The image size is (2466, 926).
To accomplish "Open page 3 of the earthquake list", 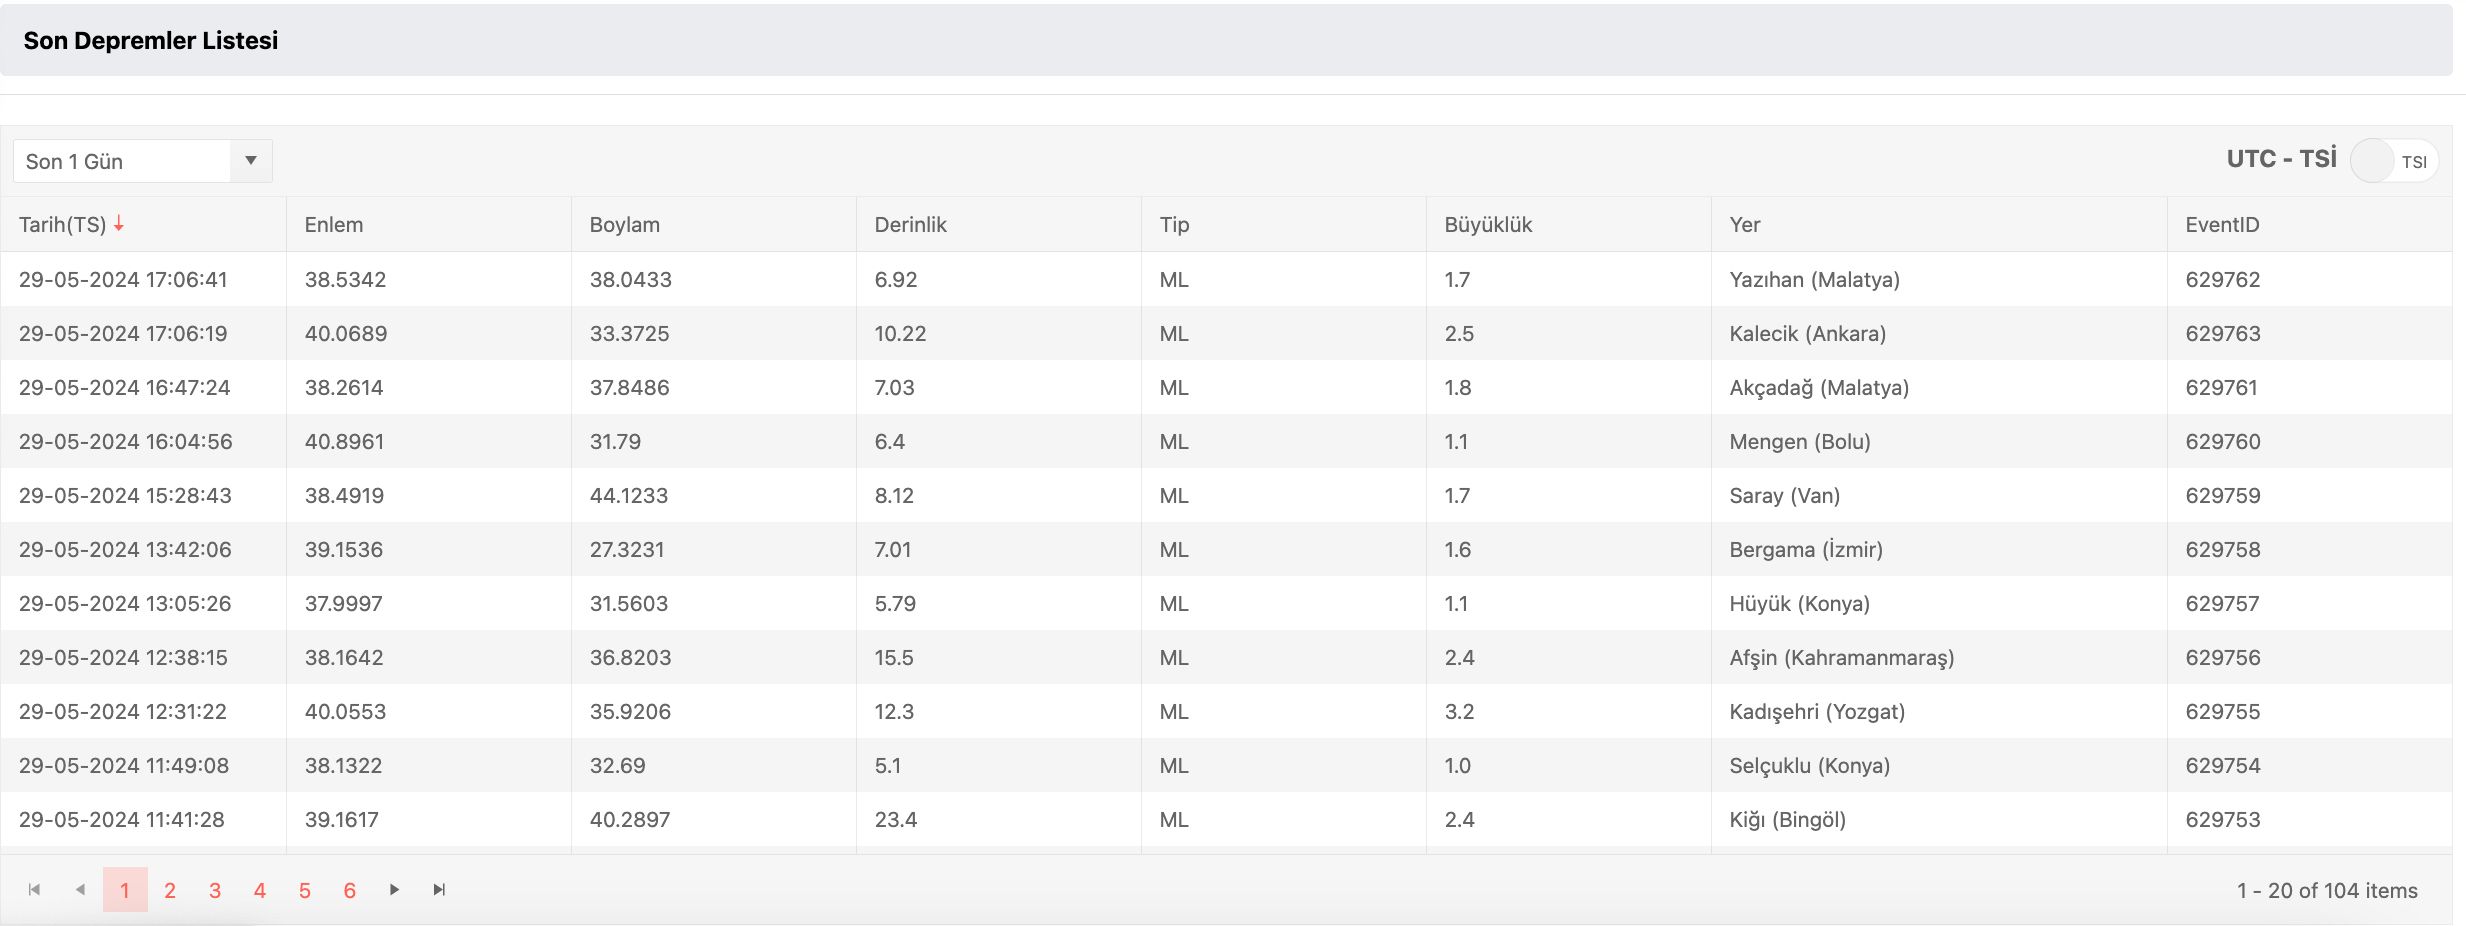I will [x=215, y=890].
